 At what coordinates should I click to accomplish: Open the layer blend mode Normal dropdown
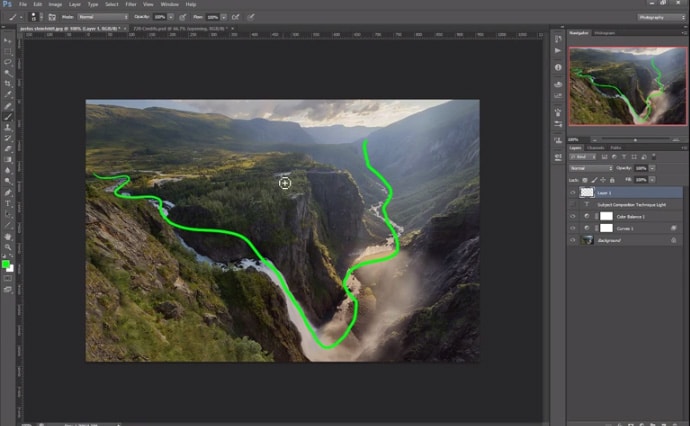pyautogui.click(x=588, y=168)
